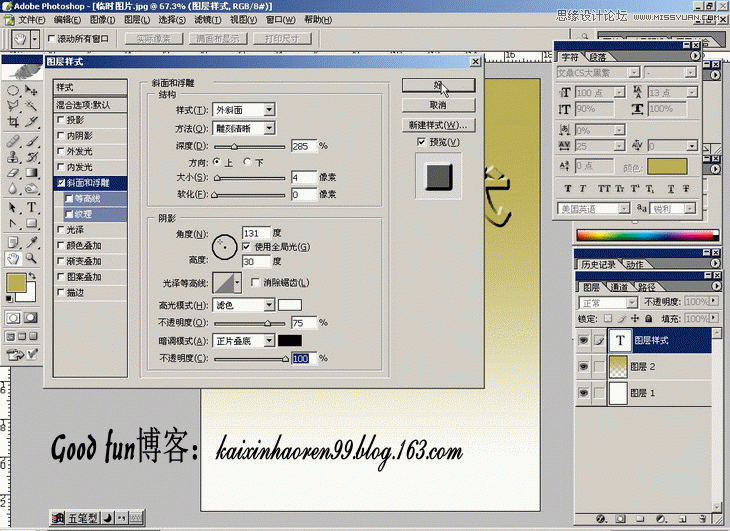Select the Move tool

pos(31,90)
